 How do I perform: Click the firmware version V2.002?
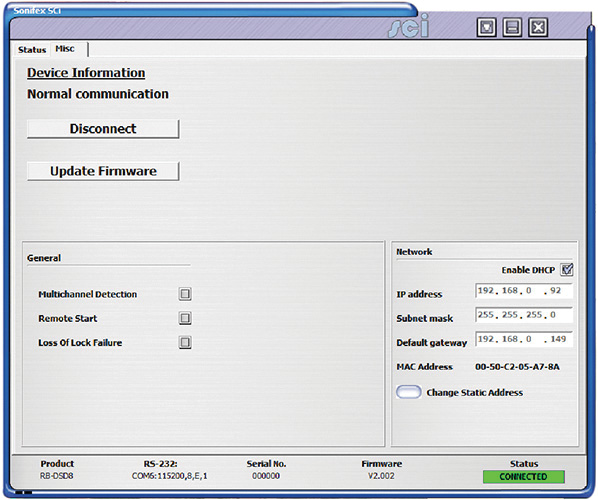click(x=381, y=476)
